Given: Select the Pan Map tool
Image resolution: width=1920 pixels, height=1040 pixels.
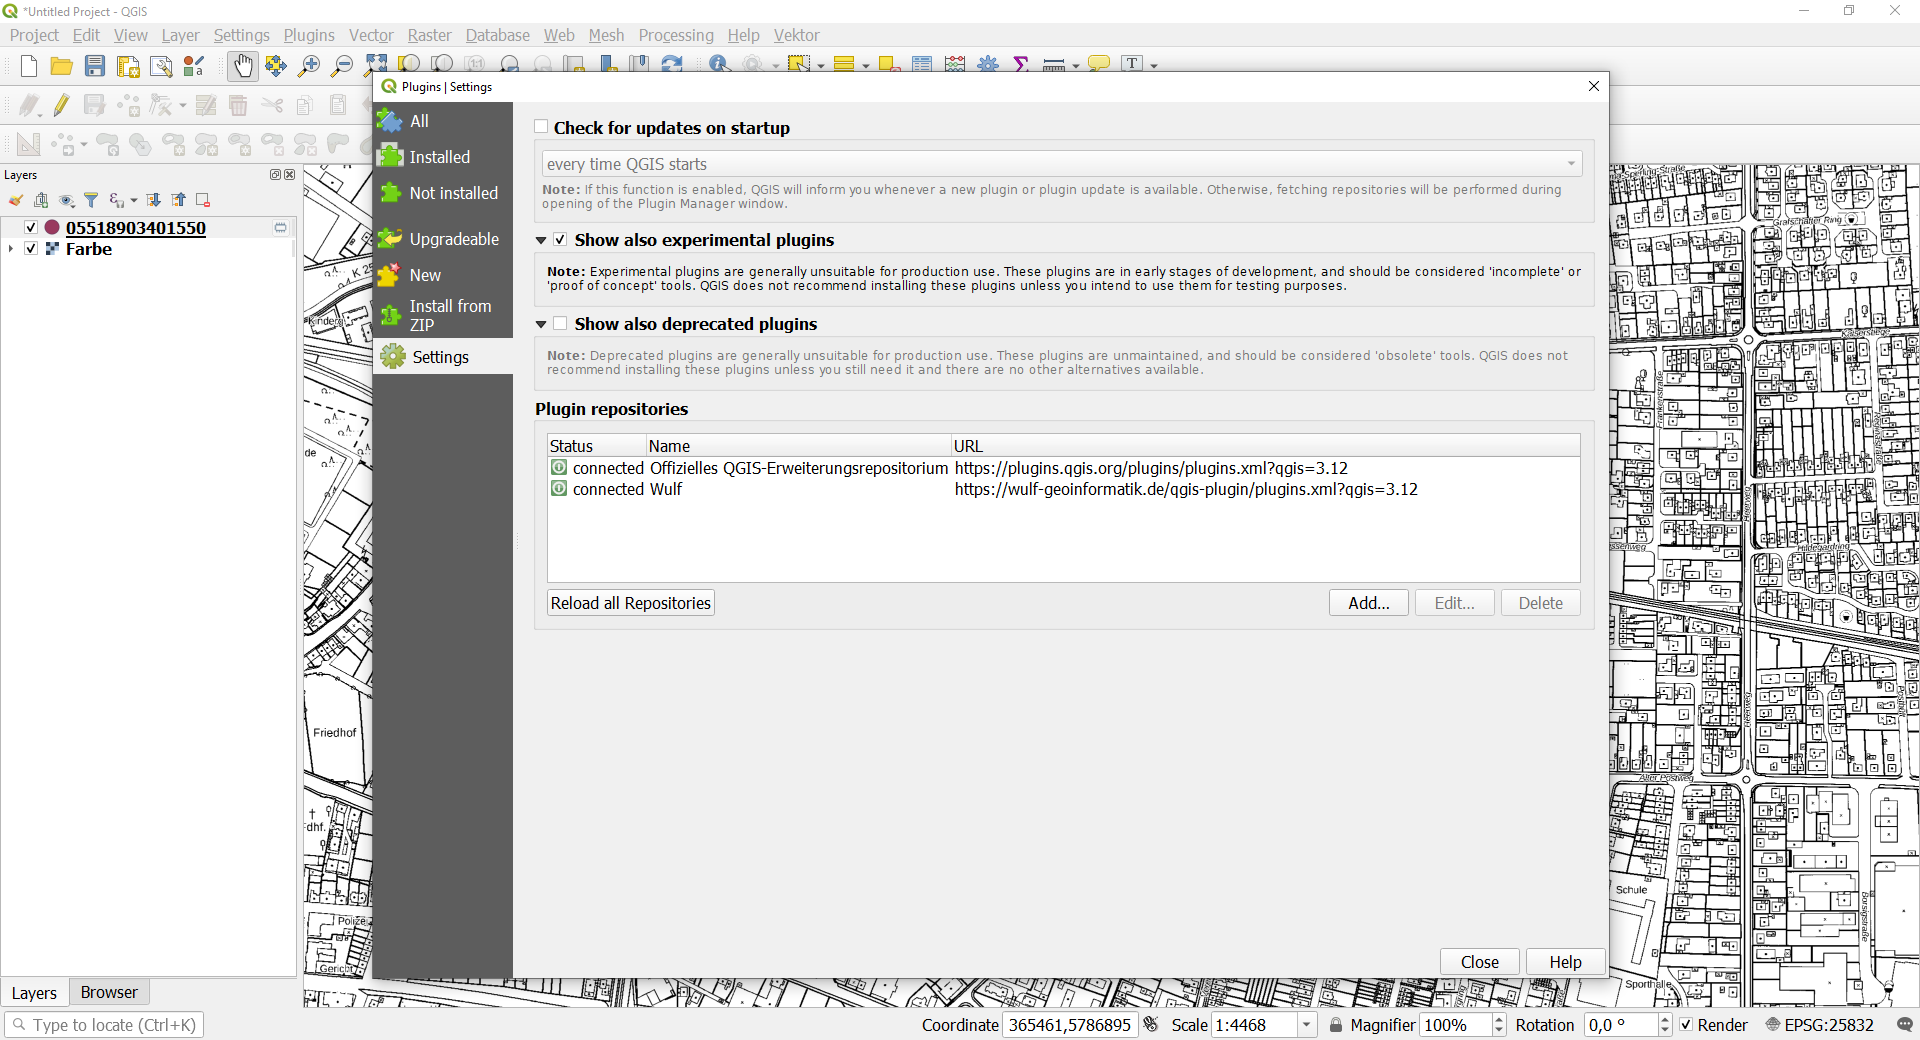Looking at the screenshot, I should pyautogui.click(x=243, y=66).
